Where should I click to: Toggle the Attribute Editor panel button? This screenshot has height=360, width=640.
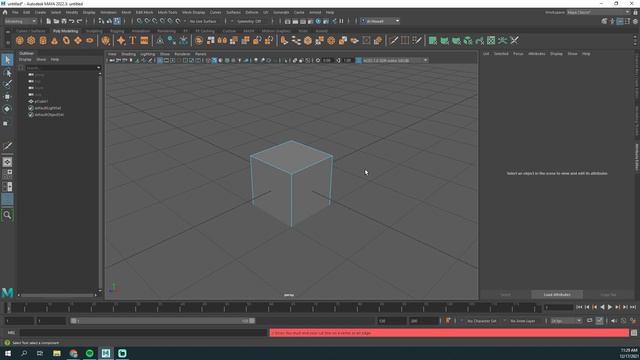coord(620,21)
